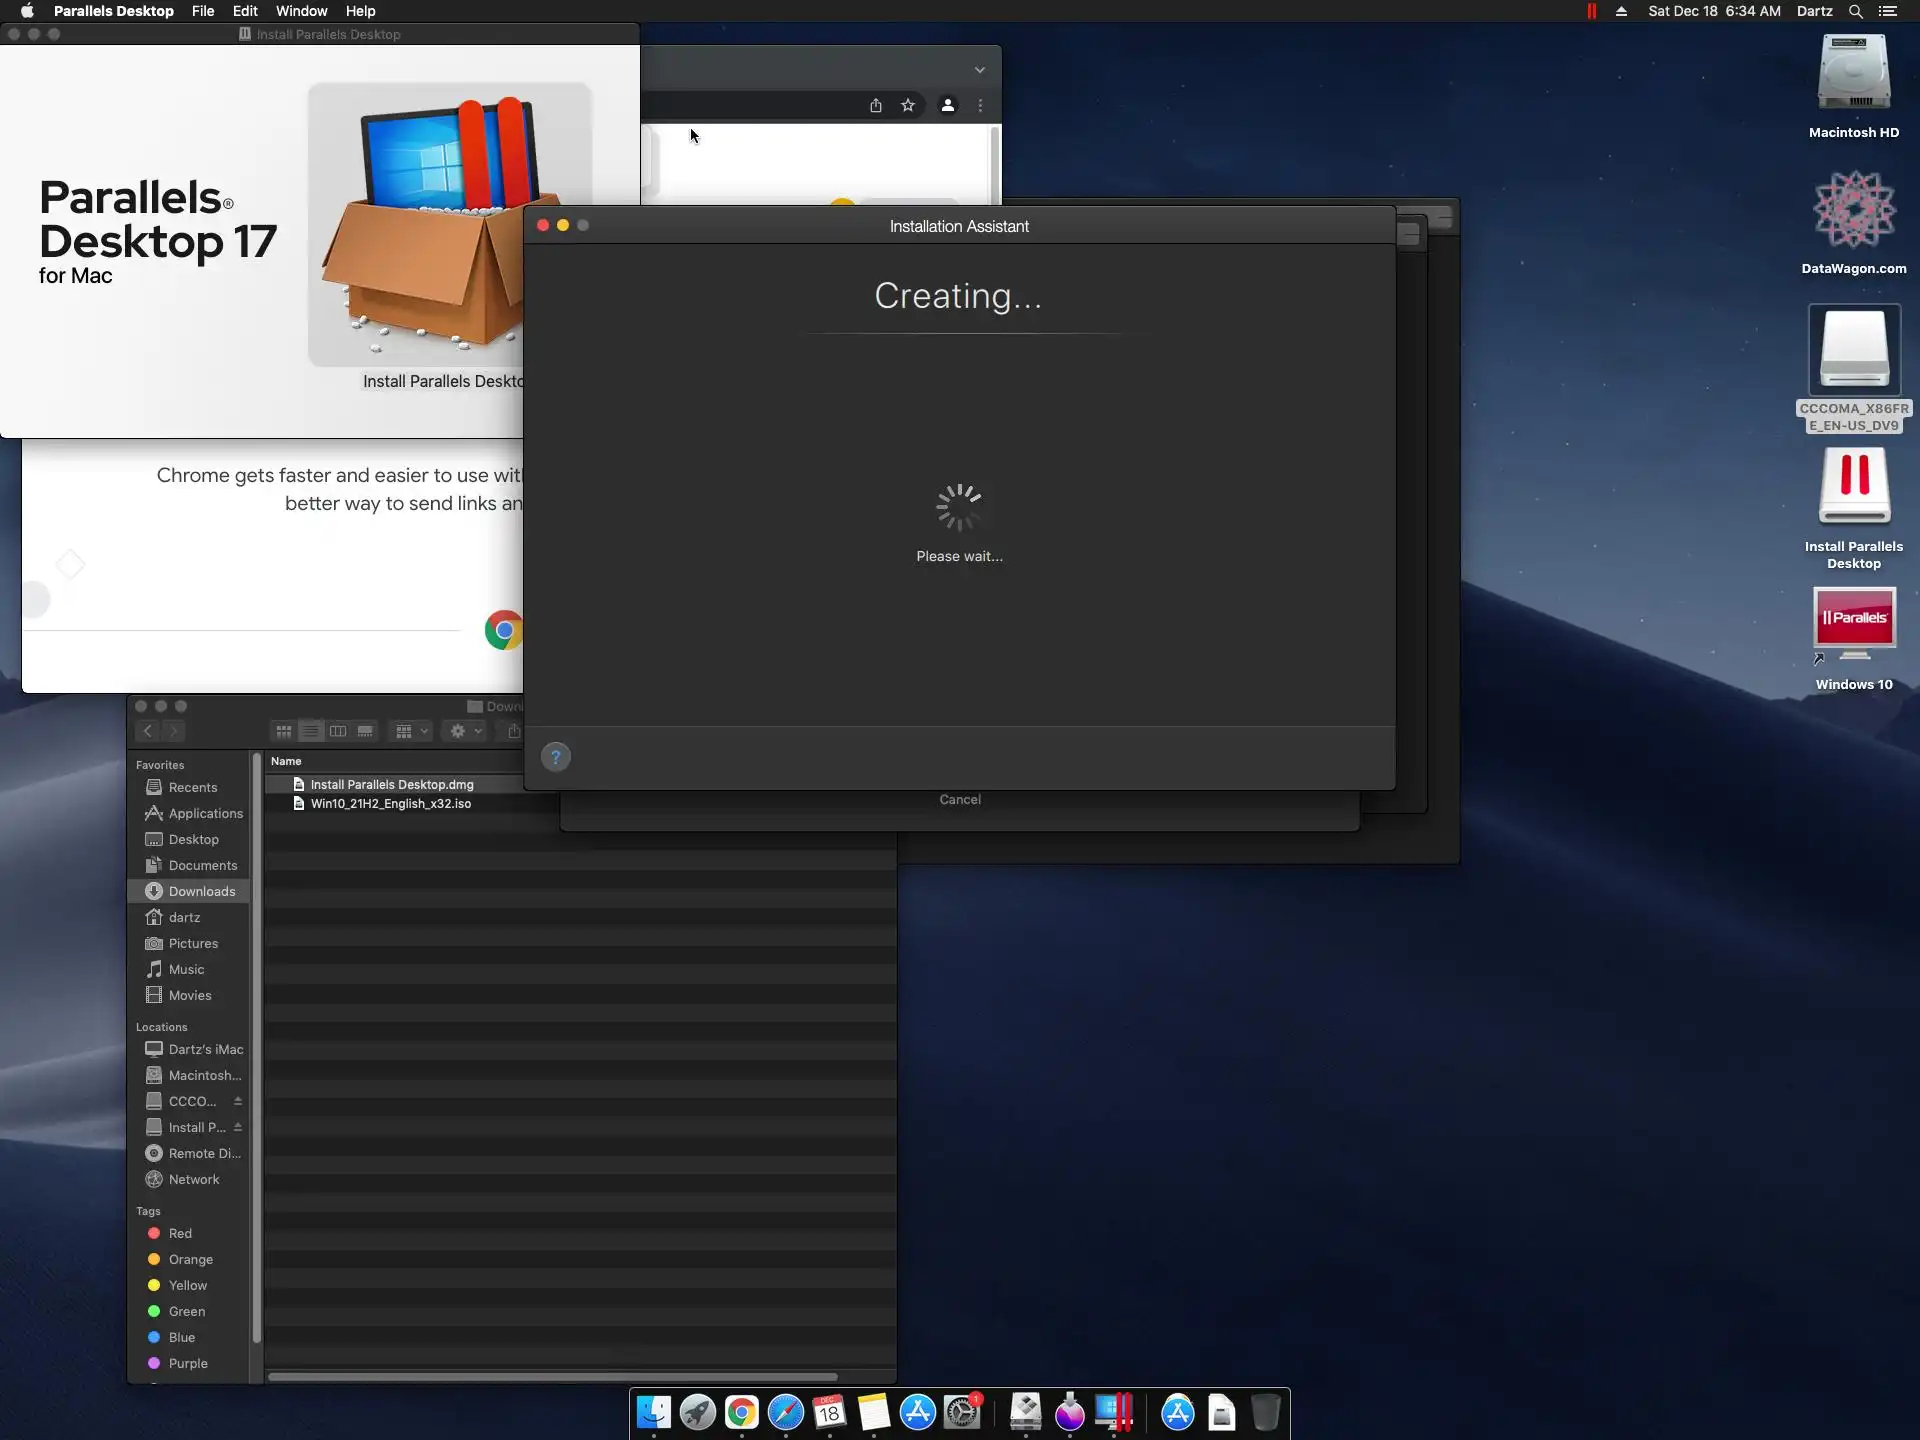Switch Finder to icon view
This screenshot has width=1920, height=1440.
coord(284,731)
